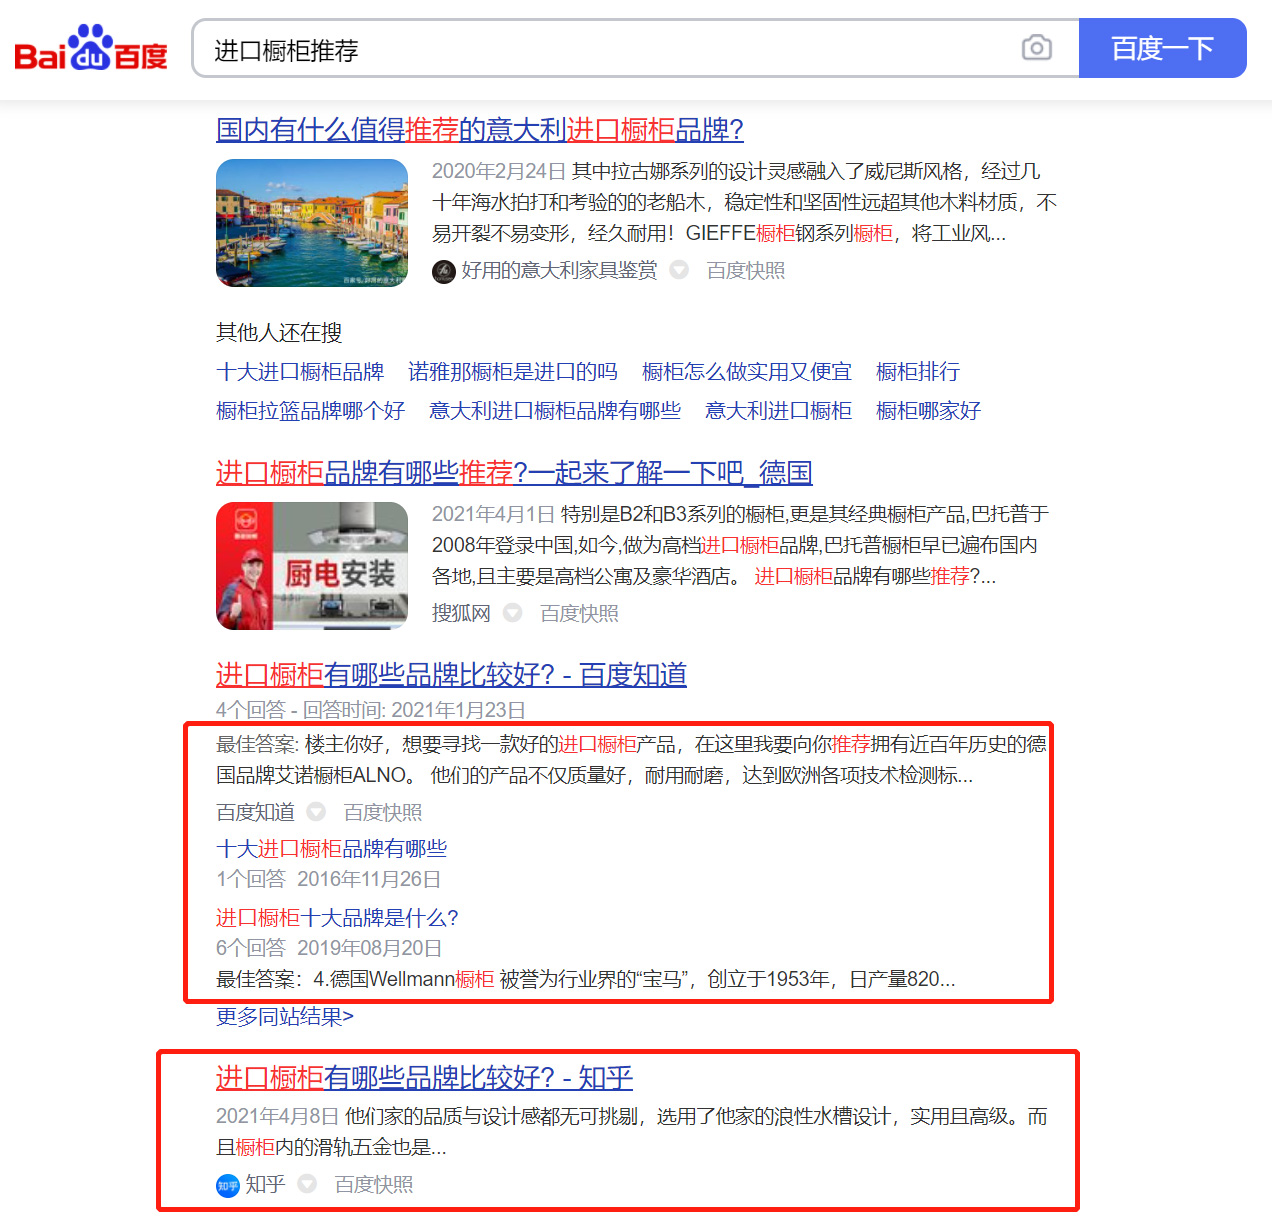Screen dimensions: 1272x1228
Task: Search related term 意大利进口橱柜品牌有哪些
Action: [x=555, y=411]
